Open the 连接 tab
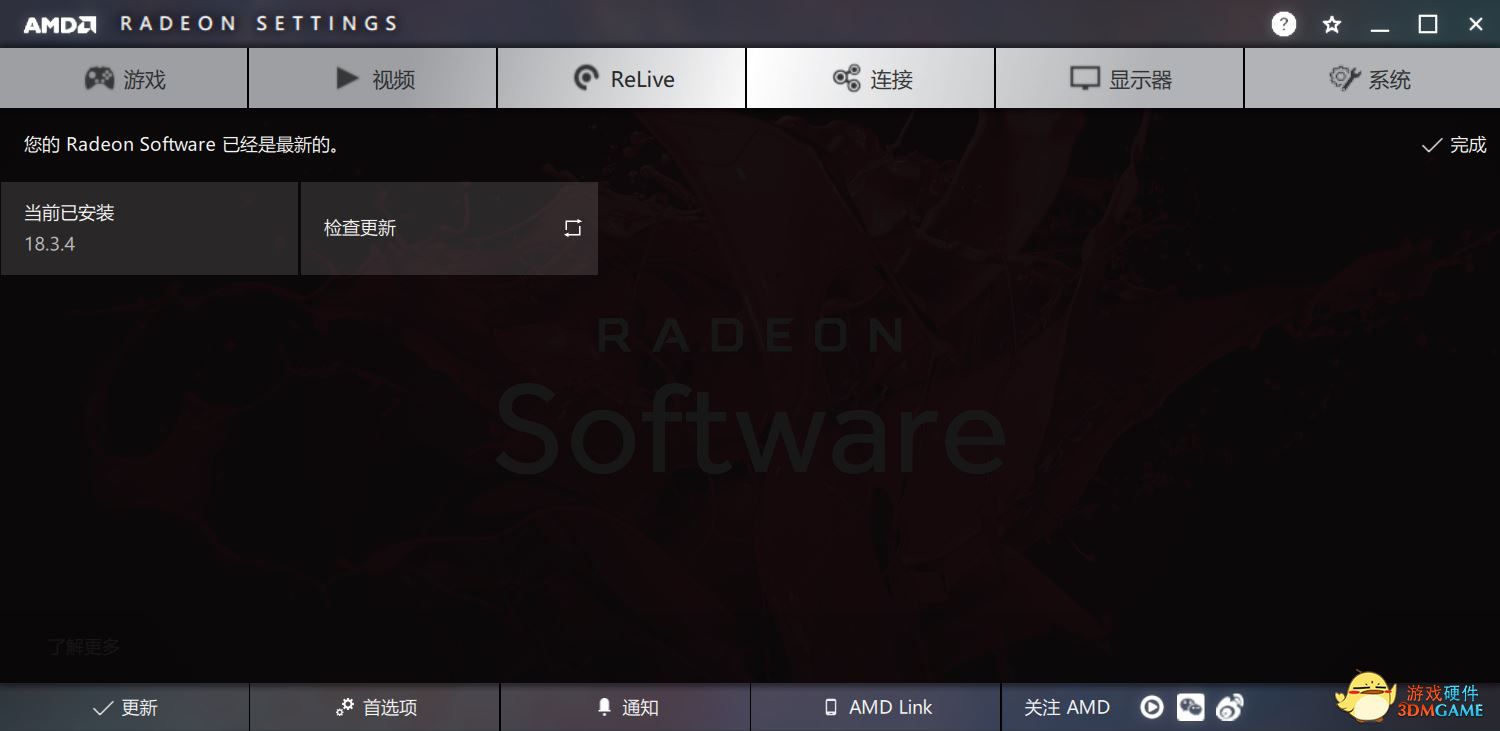This screenshot has width=1500, height=731. tap(871, 79)
